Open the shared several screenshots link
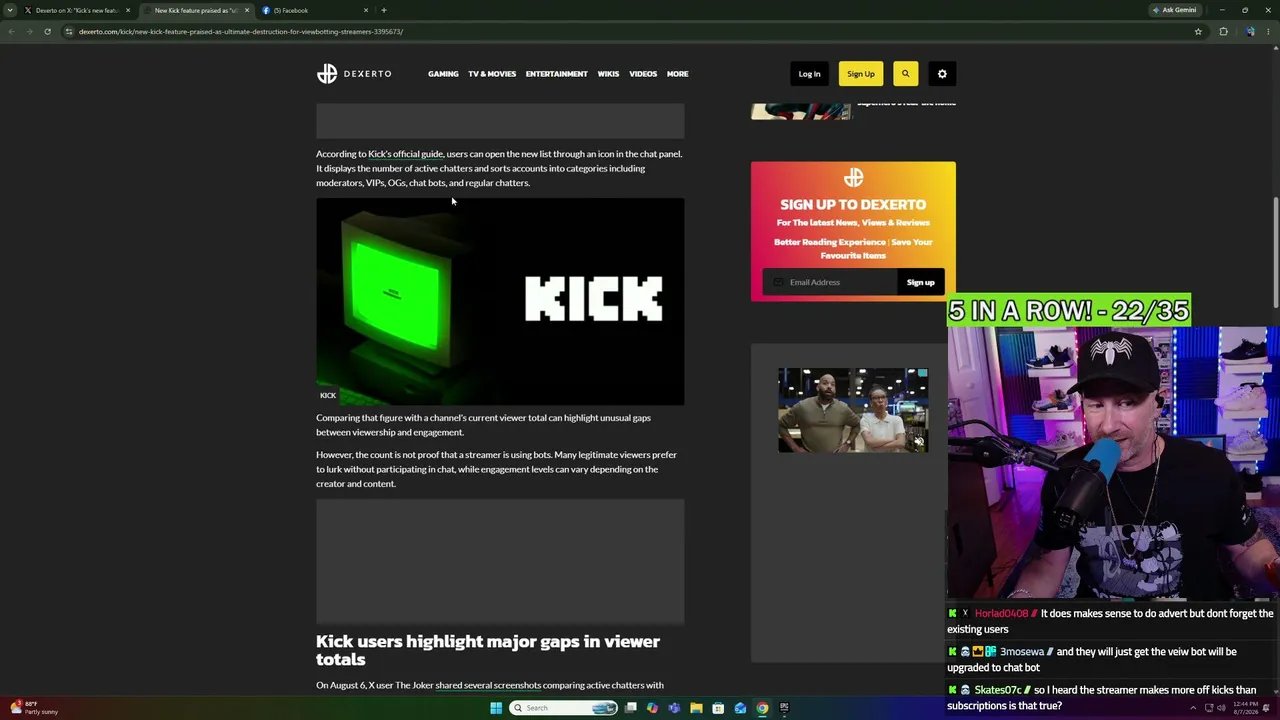 click(488, 686)
